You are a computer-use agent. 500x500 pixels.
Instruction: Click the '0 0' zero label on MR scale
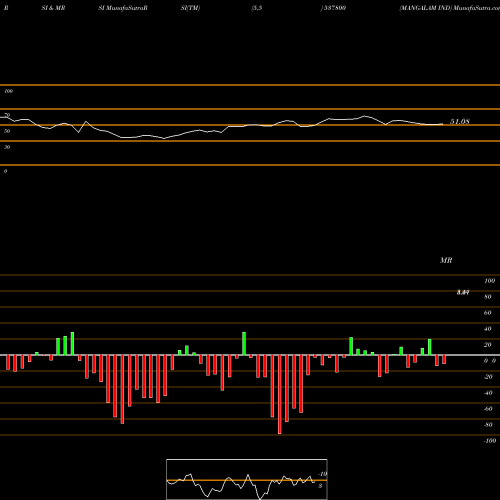point(490,361)
